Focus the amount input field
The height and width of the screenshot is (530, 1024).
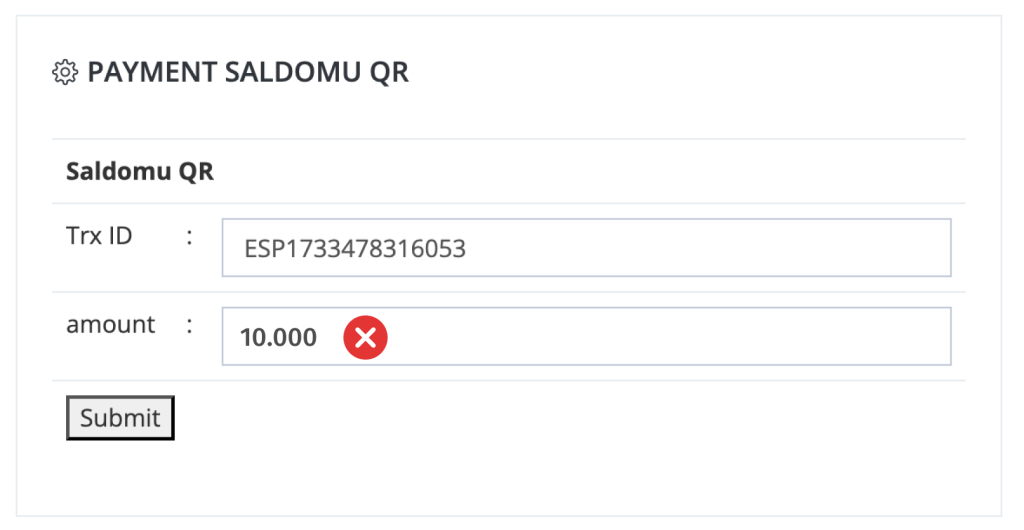point(586,337)
